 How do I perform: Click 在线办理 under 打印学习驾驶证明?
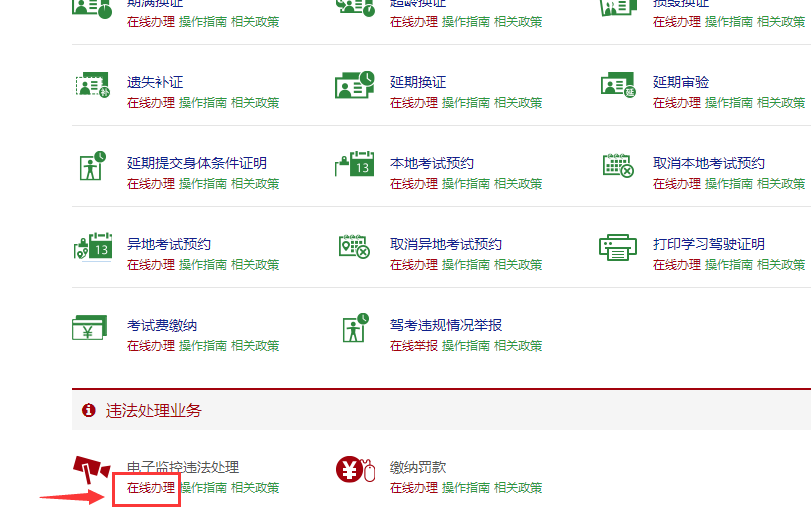(677, 265)
